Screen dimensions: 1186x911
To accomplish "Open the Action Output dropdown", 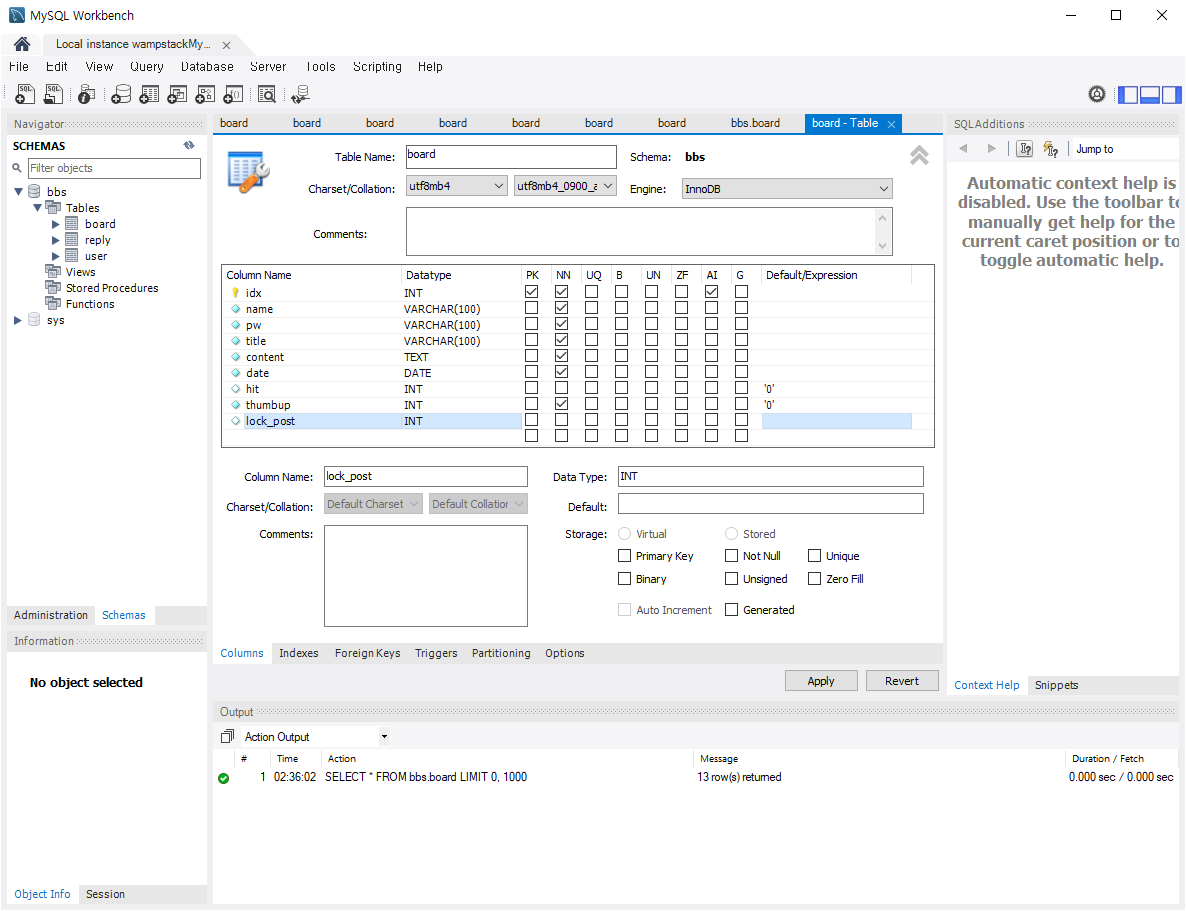I will (x=384, y=736).
